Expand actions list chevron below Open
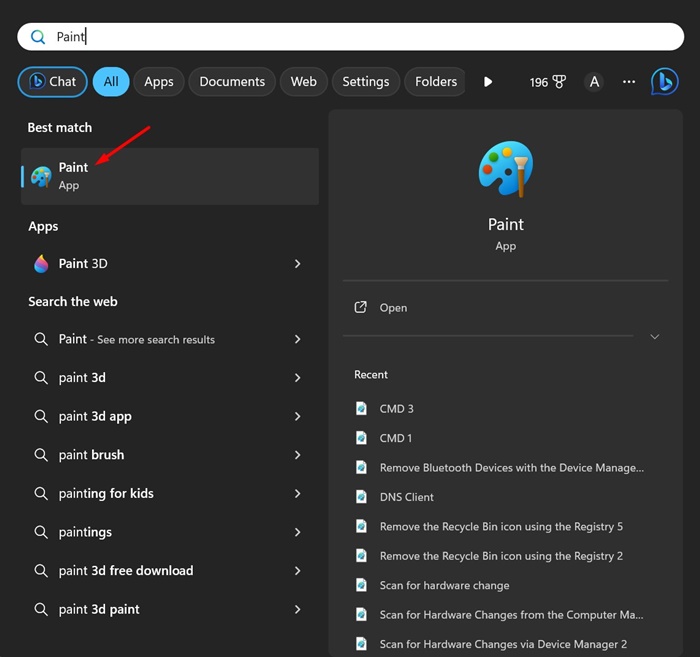700x657 pixels. 655,337
